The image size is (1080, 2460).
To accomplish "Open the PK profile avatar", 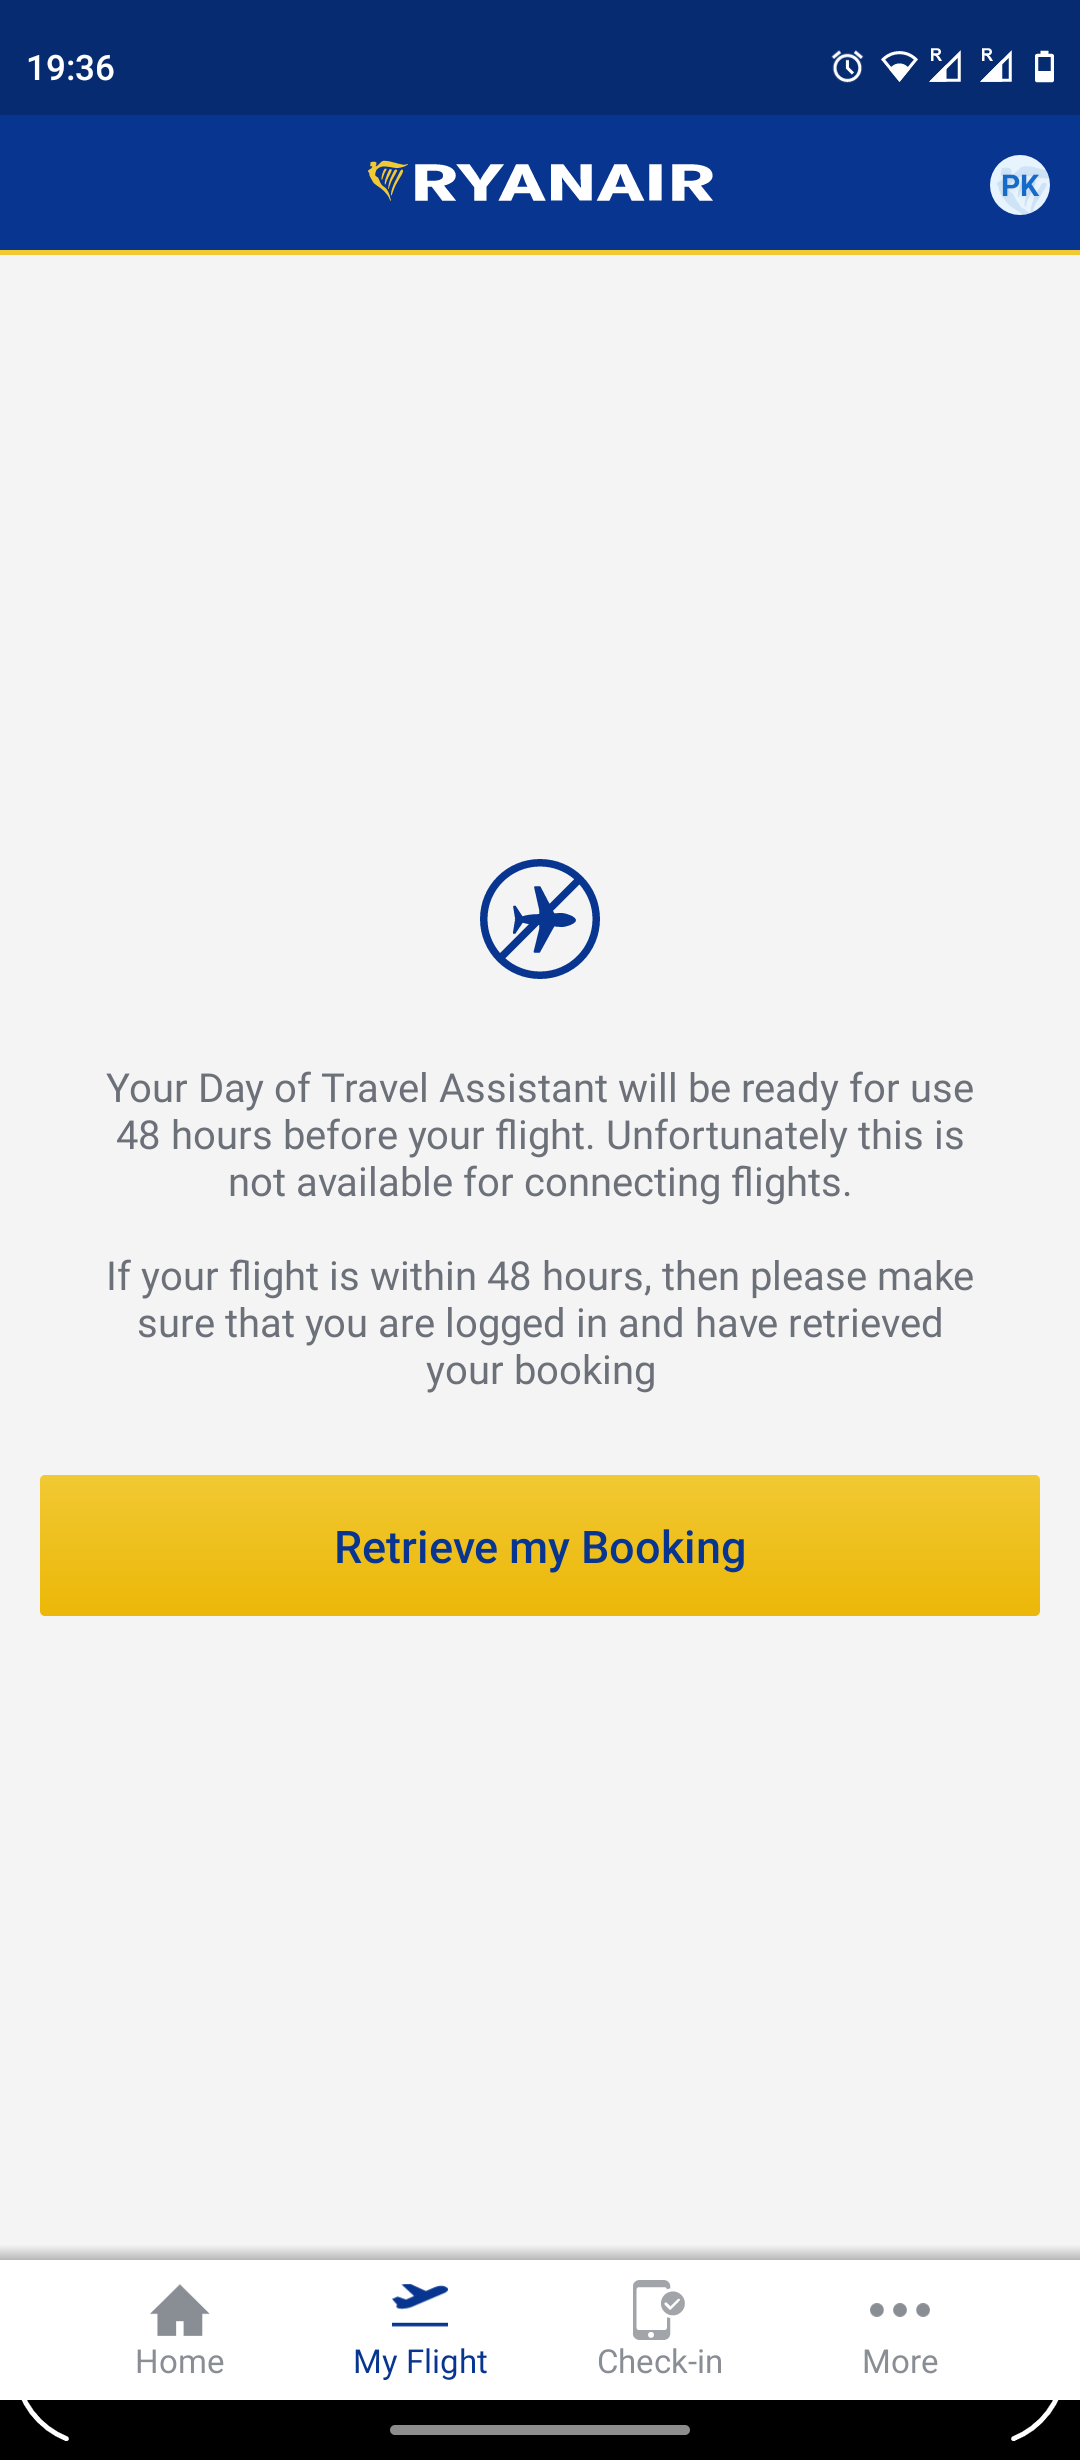I will (x=1019, y=185).
